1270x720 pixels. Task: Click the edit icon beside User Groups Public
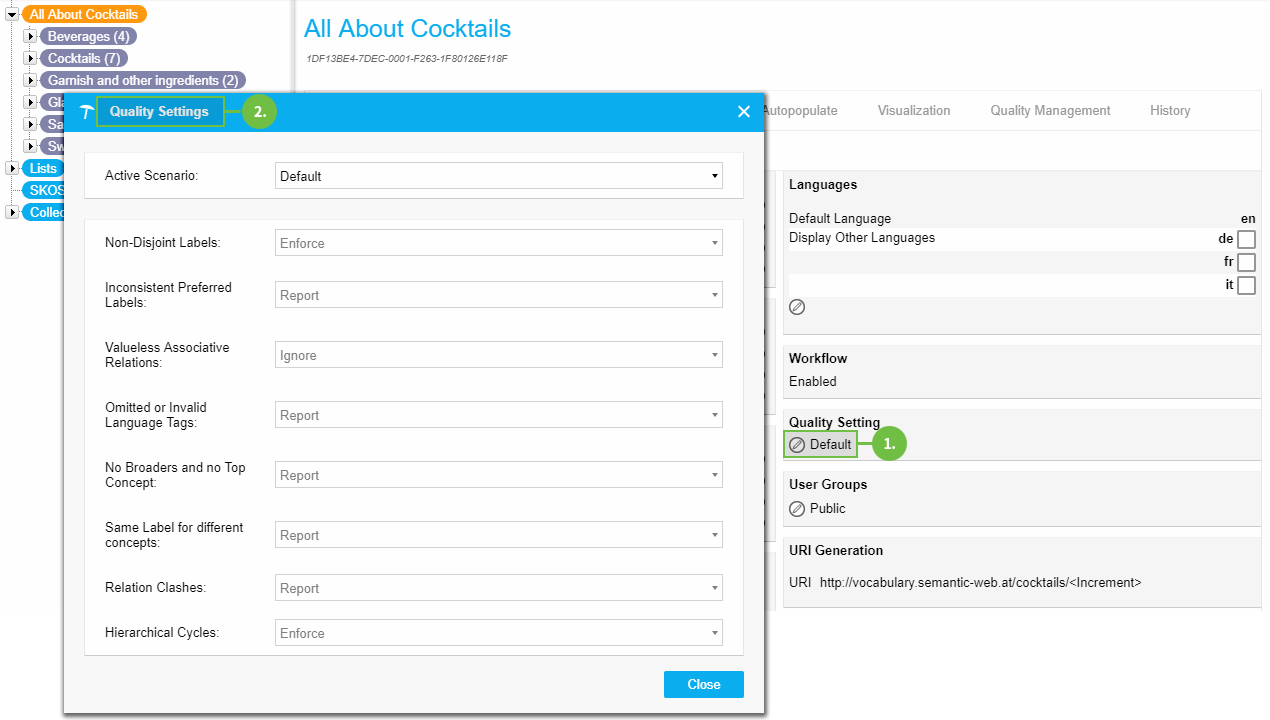tap(797, 509)
